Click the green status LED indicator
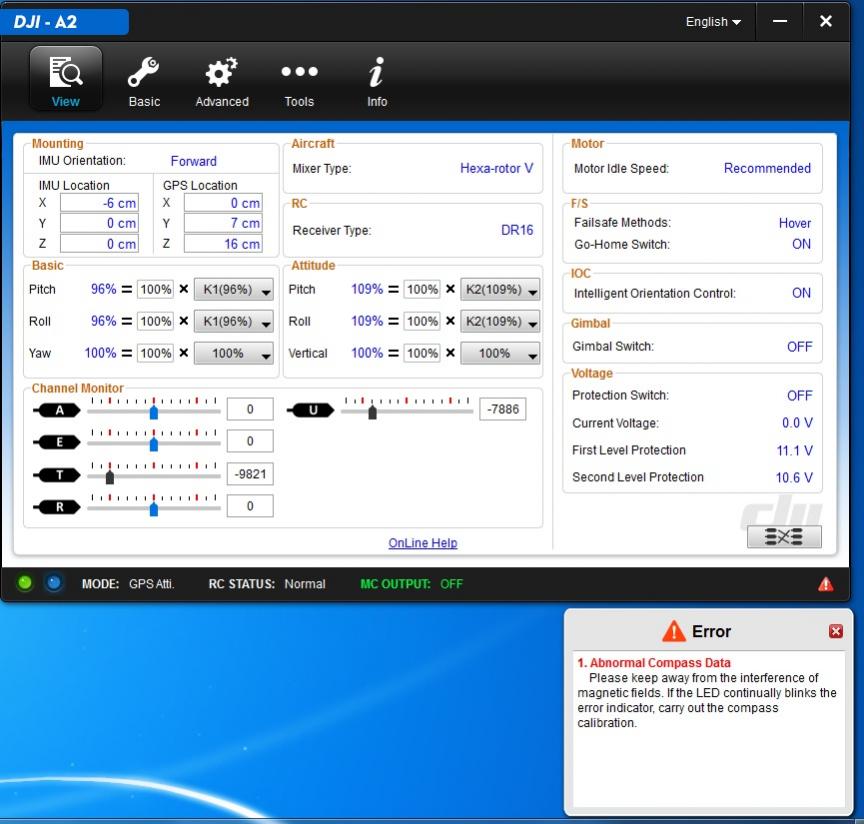 click(x=25, y=583)
